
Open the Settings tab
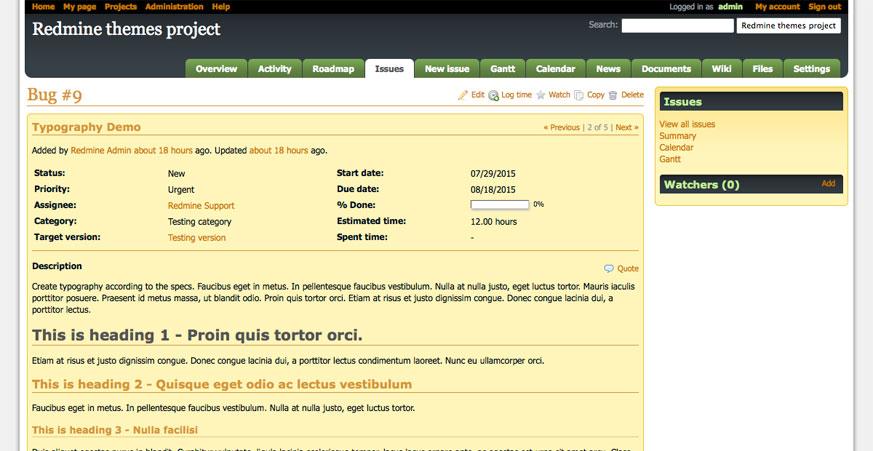[811, 68]
